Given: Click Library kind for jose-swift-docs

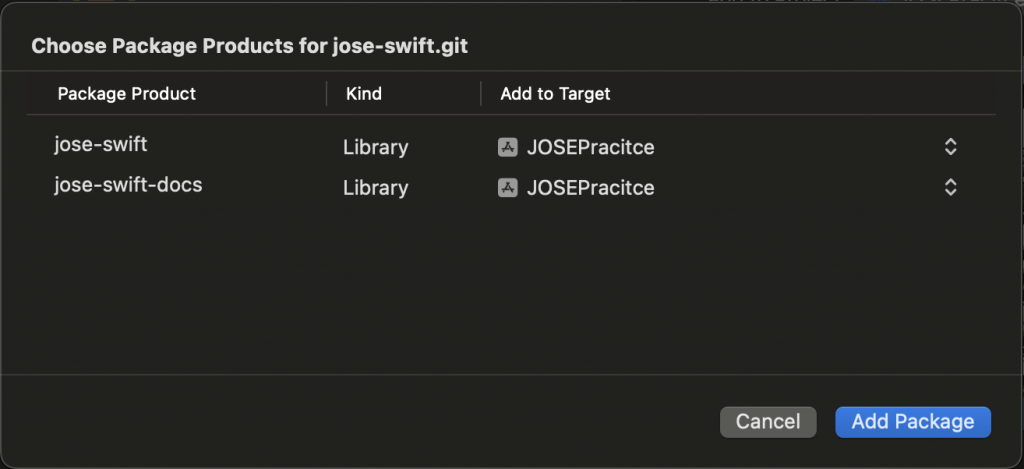Looking at the screenshot, I should click(375, 187).
